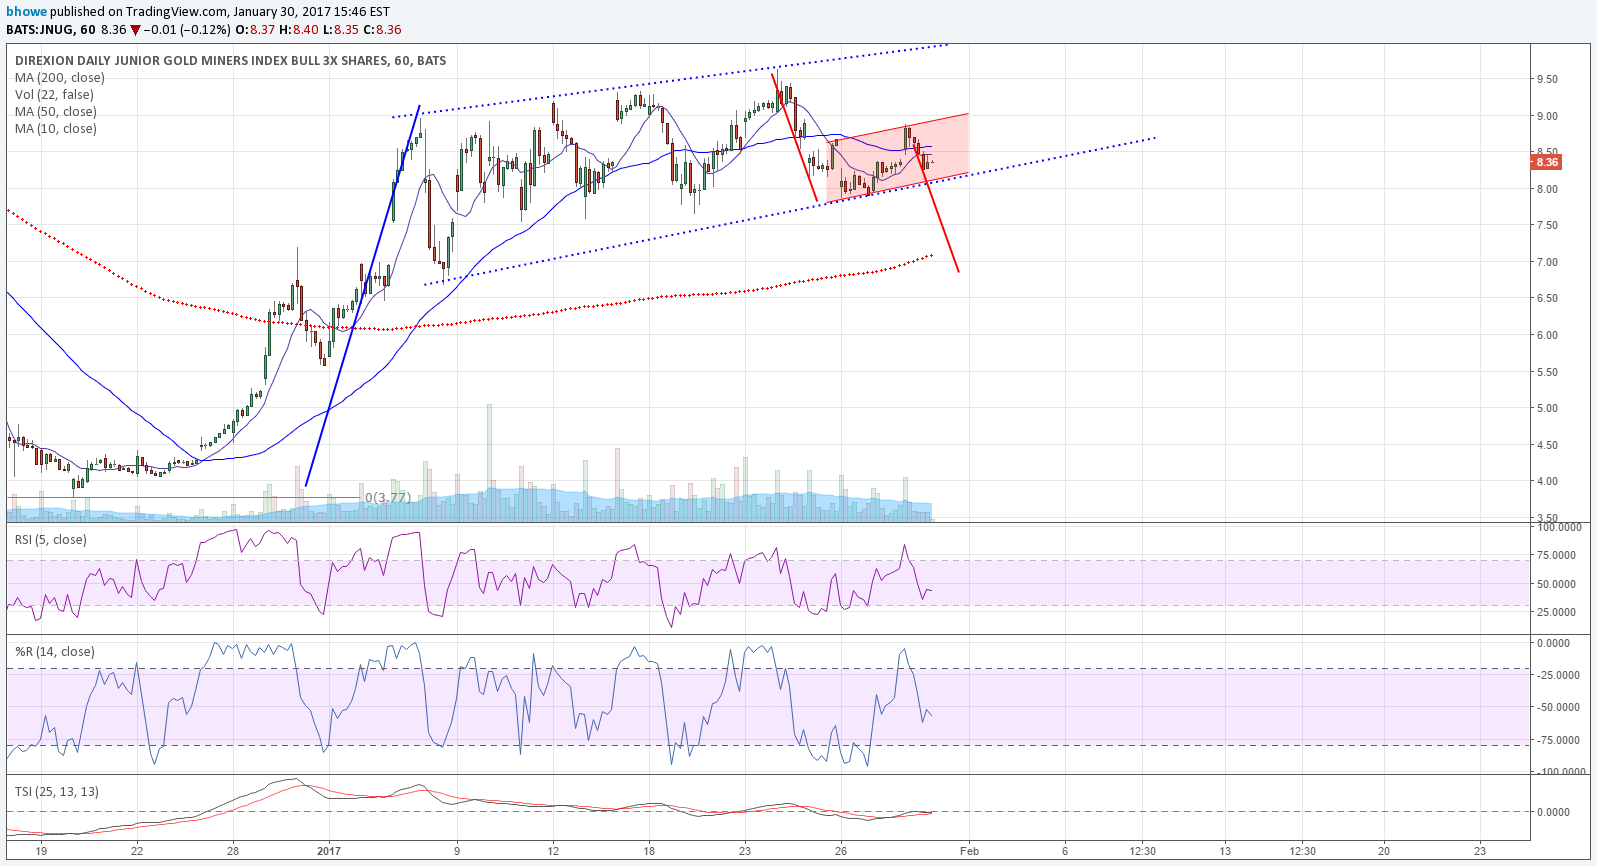Click the 2017 label on the date axis

pos(329,851)
